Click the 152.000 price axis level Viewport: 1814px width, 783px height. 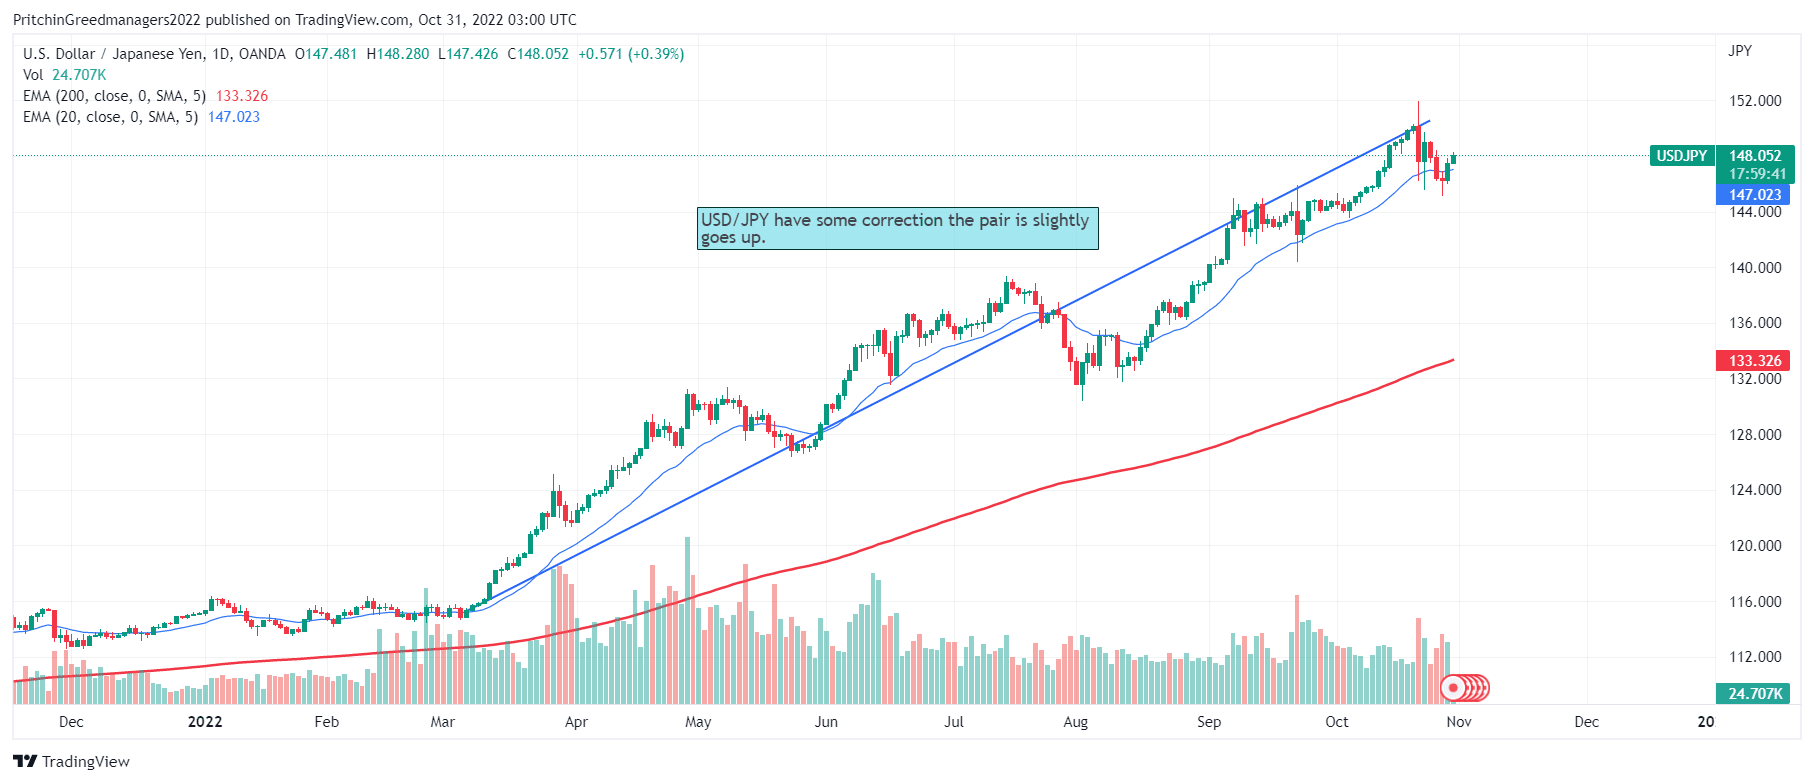pyautogui.click(x=1755, y=100)
